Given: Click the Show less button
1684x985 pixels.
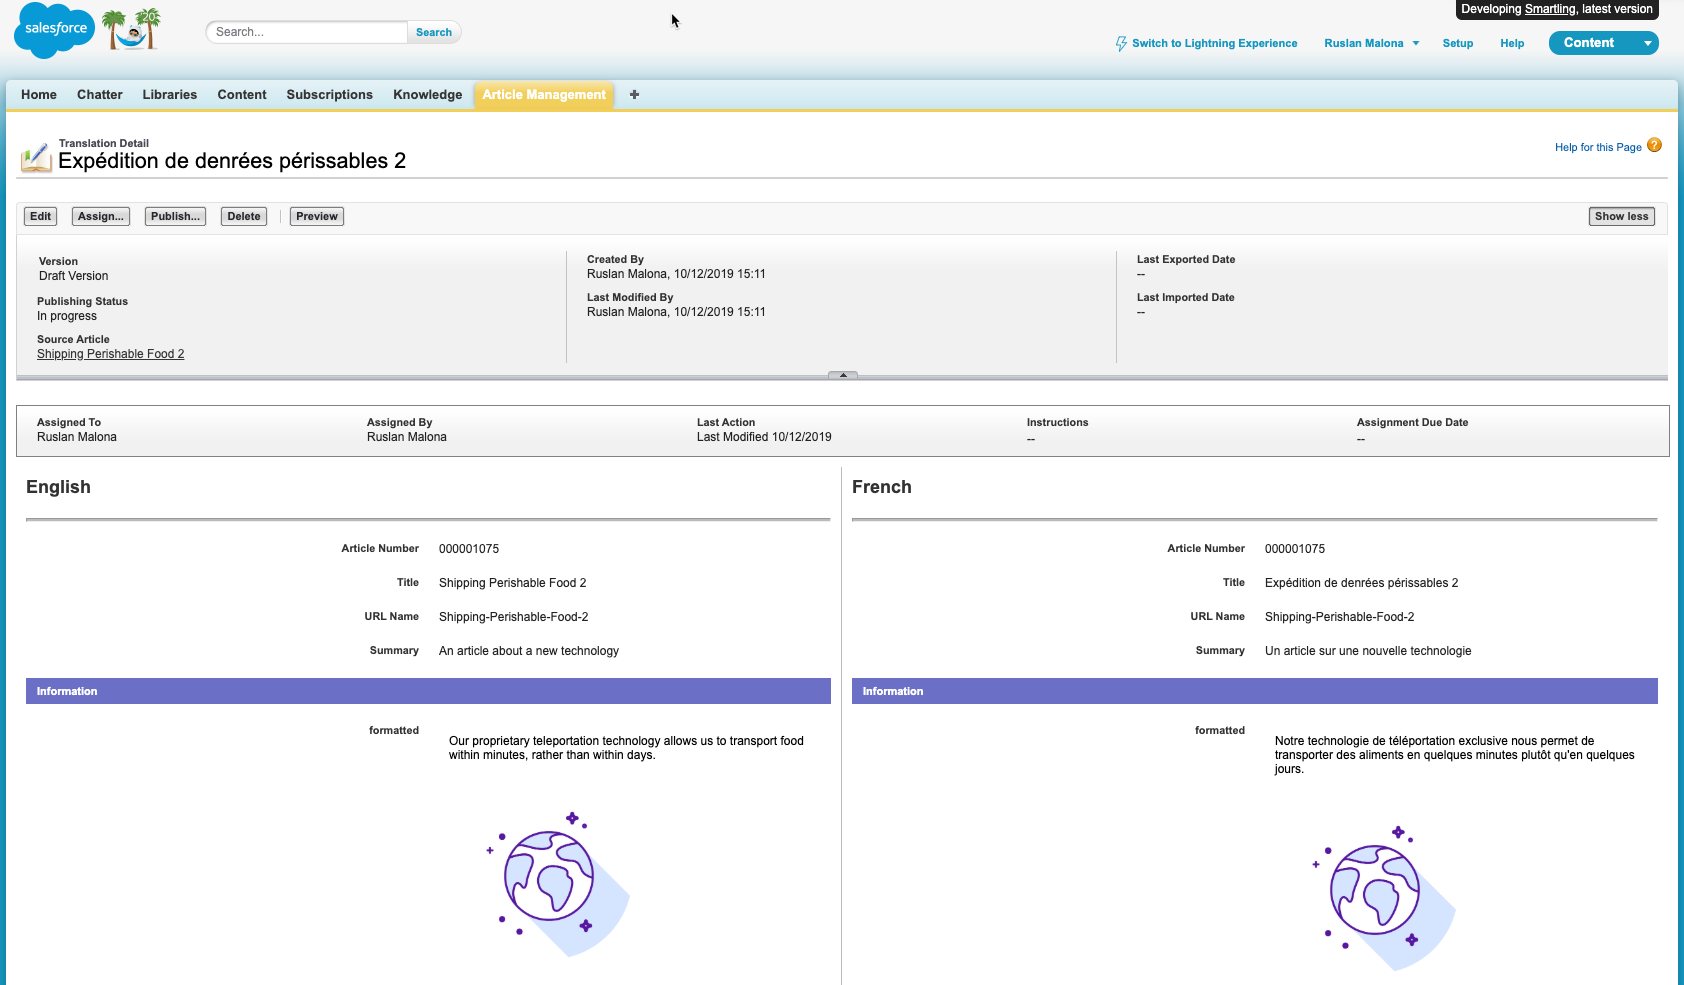Looking at the screenshot, I should point(1621,217).
